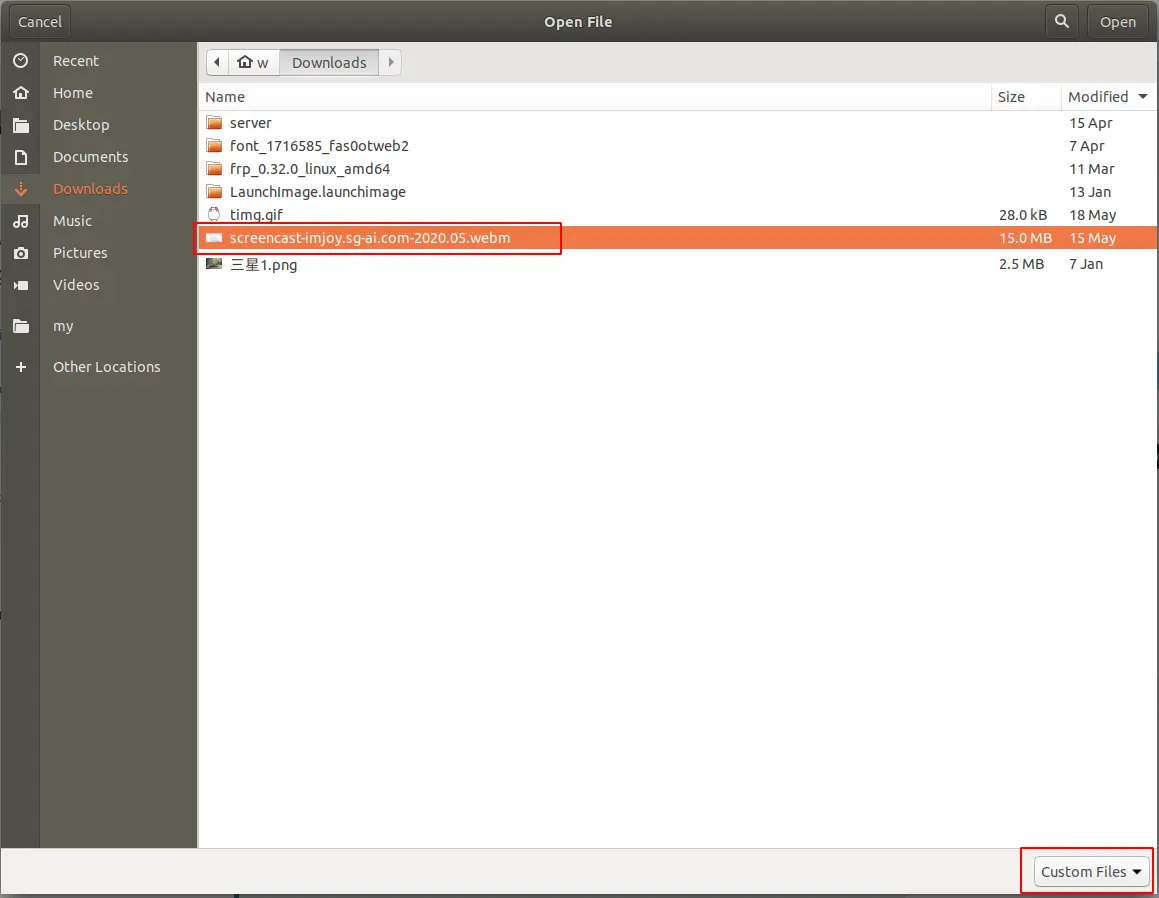Screen dimensions: 1159x898
Task: Click the Recent clock icon in sidebar
Action: [x=21, y=61]
